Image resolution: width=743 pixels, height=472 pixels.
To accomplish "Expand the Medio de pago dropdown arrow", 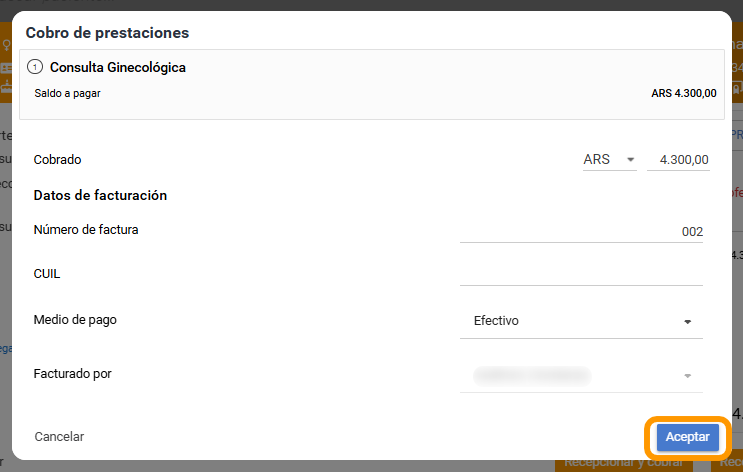I will [687, 322].
